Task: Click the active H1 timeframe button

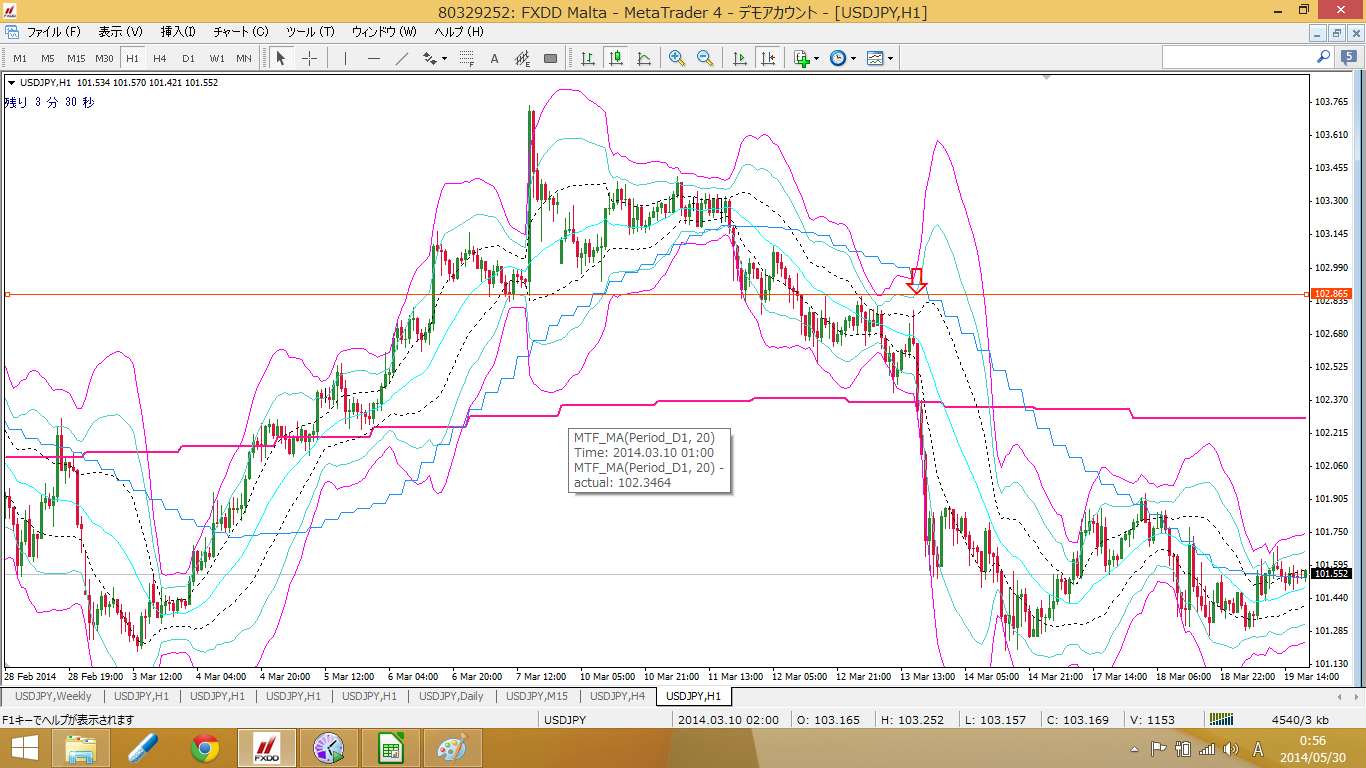Action: [x=132, y=58]
